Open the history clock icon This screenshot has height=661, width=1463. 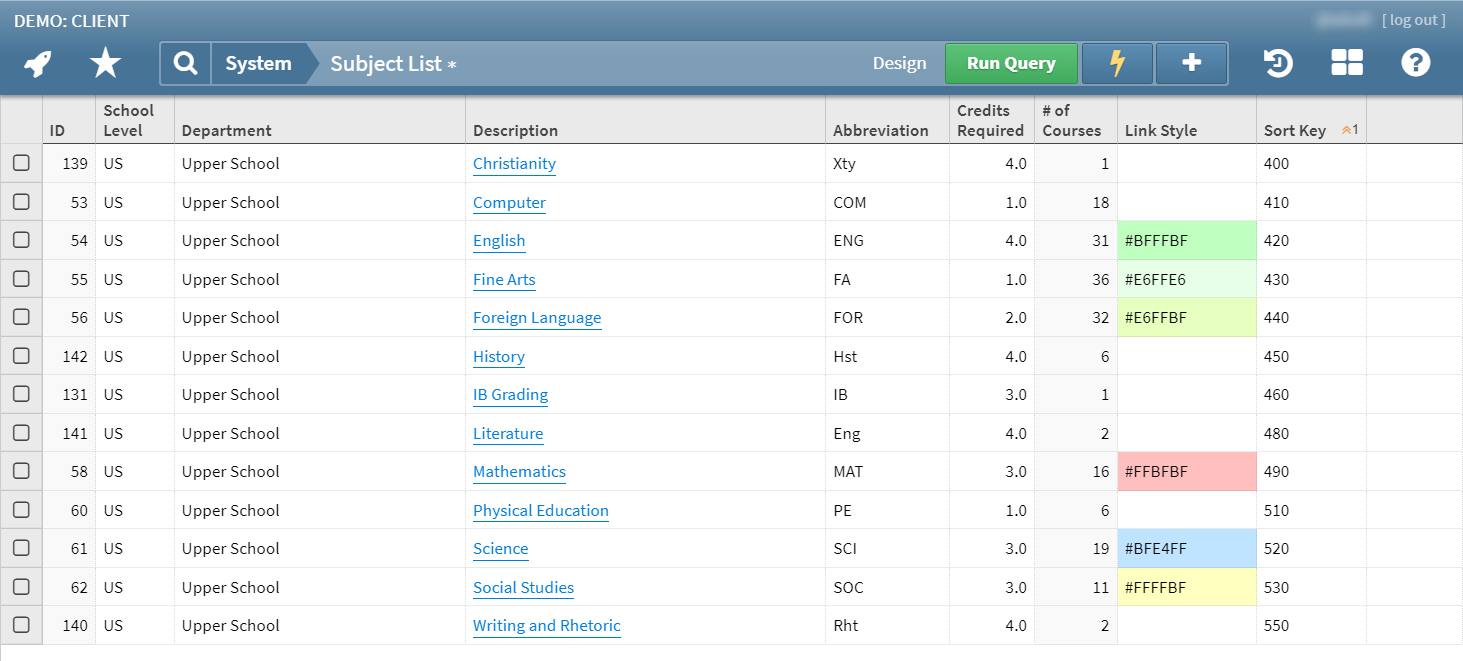coord(1277,64)
